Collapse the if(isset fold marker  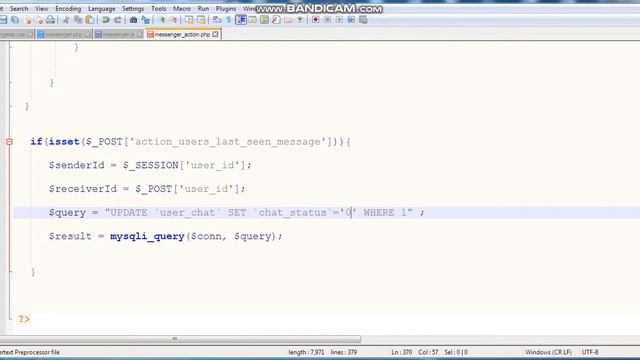(x=9, y=142)
